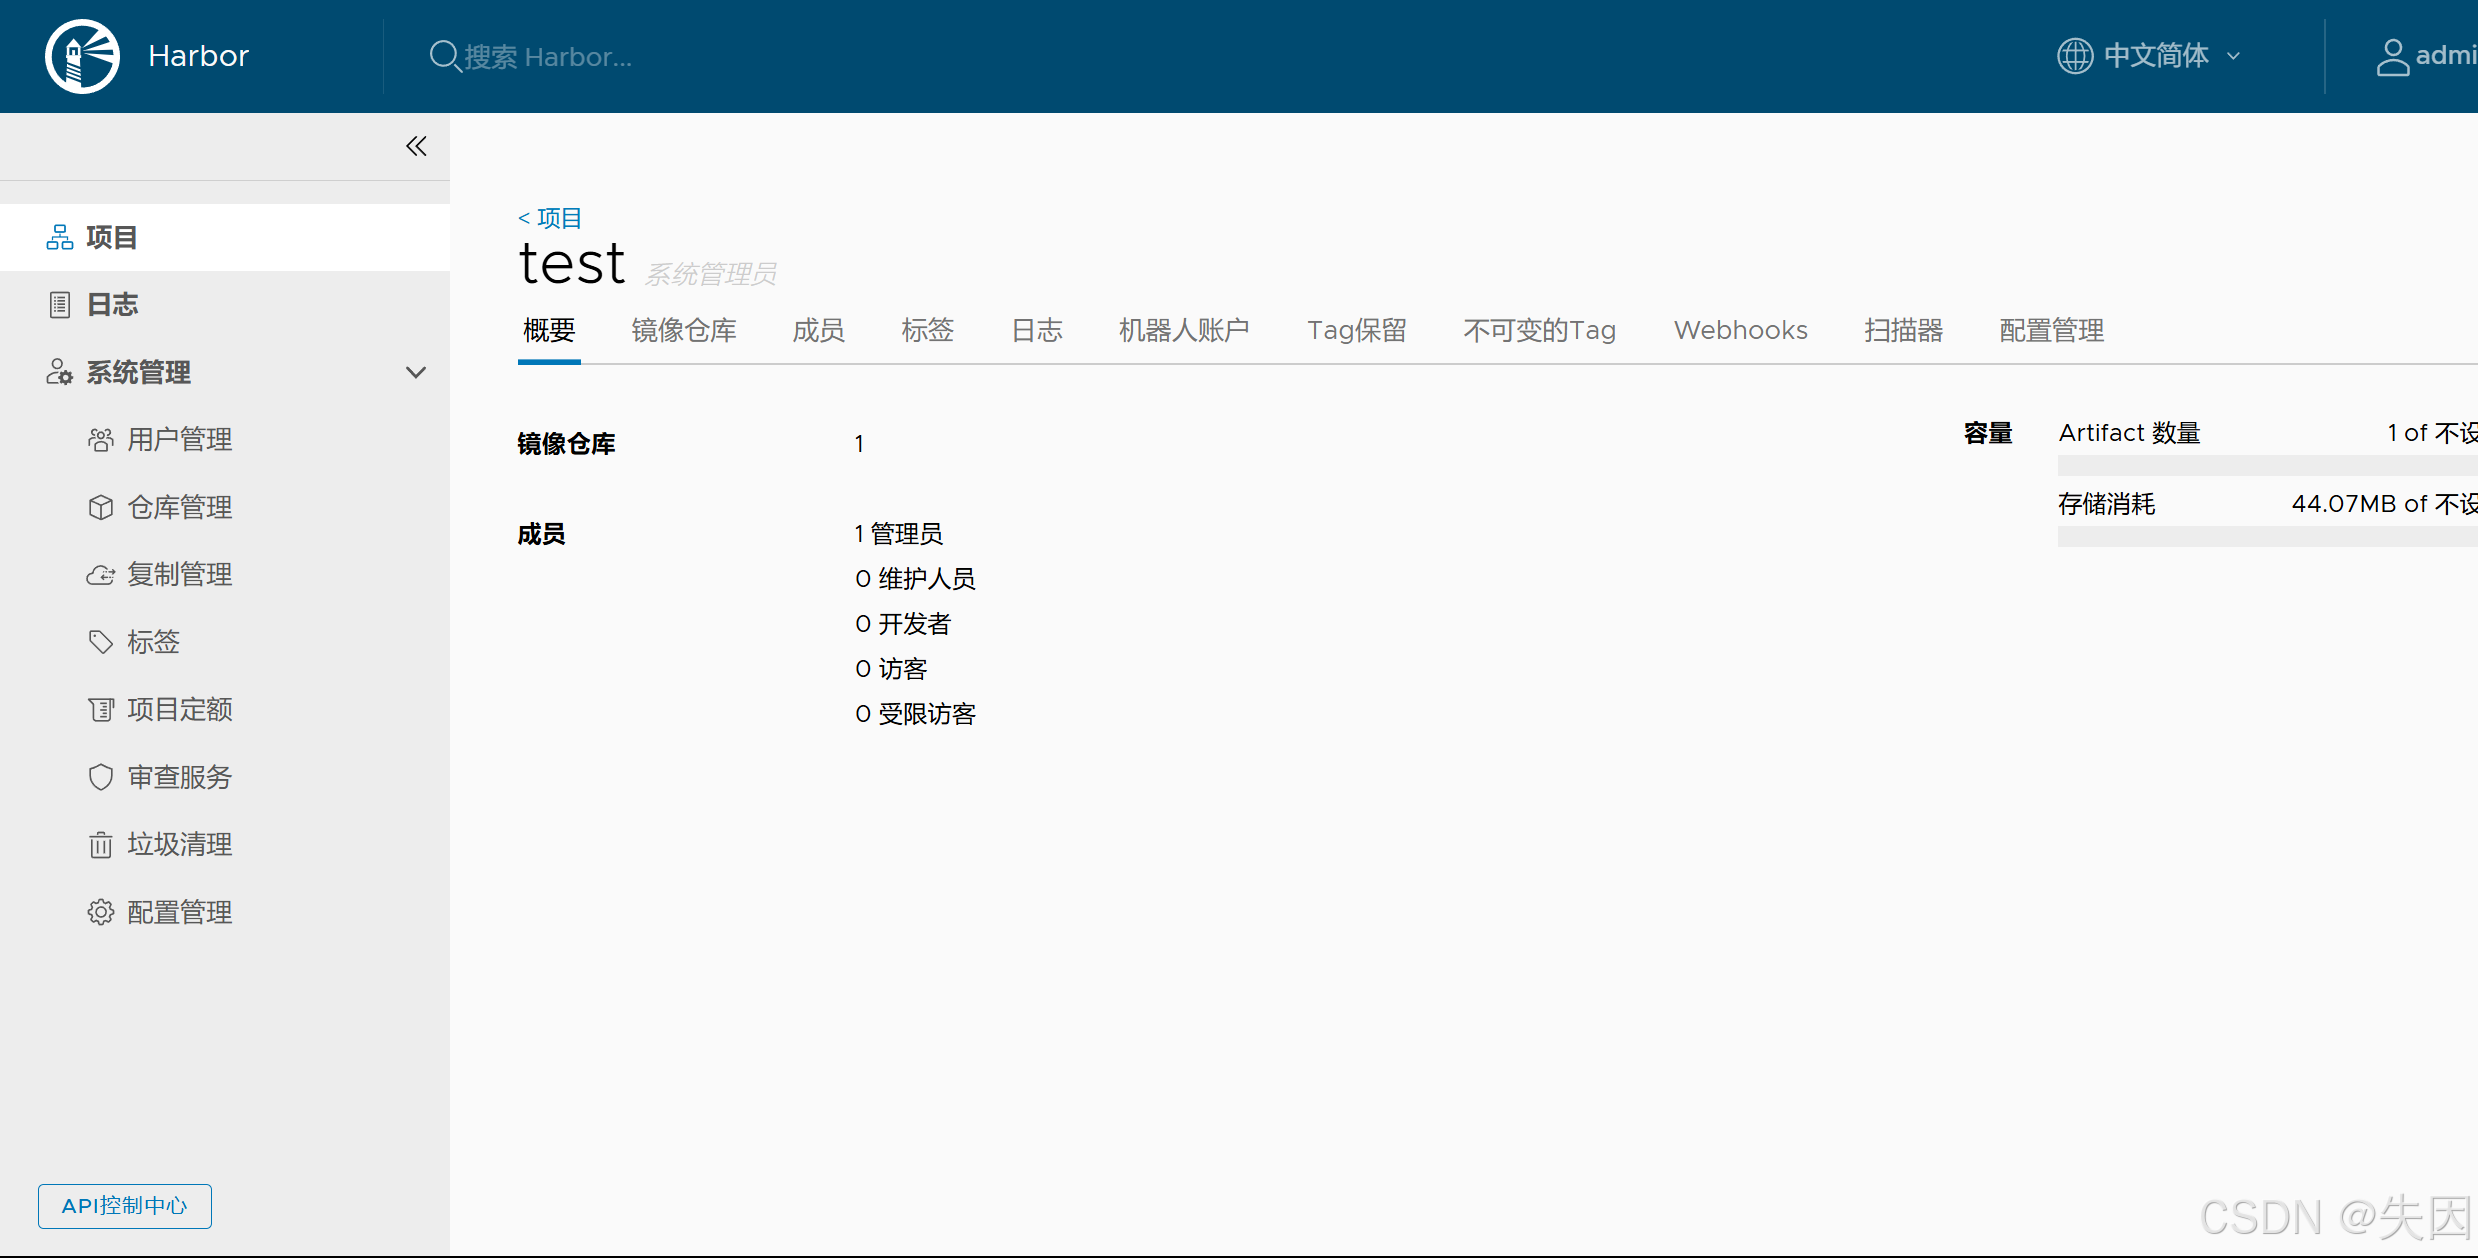The width and height of the screenshot is (2478, 1258).
Task: Click the 项目定额 icon in sidebar
Action: (x=100, y=710)
